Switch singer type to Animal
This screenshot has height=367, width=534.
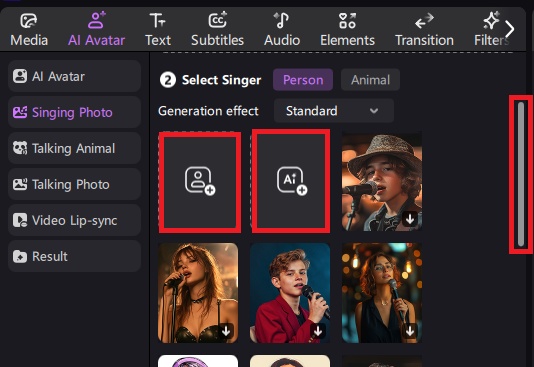370,80
